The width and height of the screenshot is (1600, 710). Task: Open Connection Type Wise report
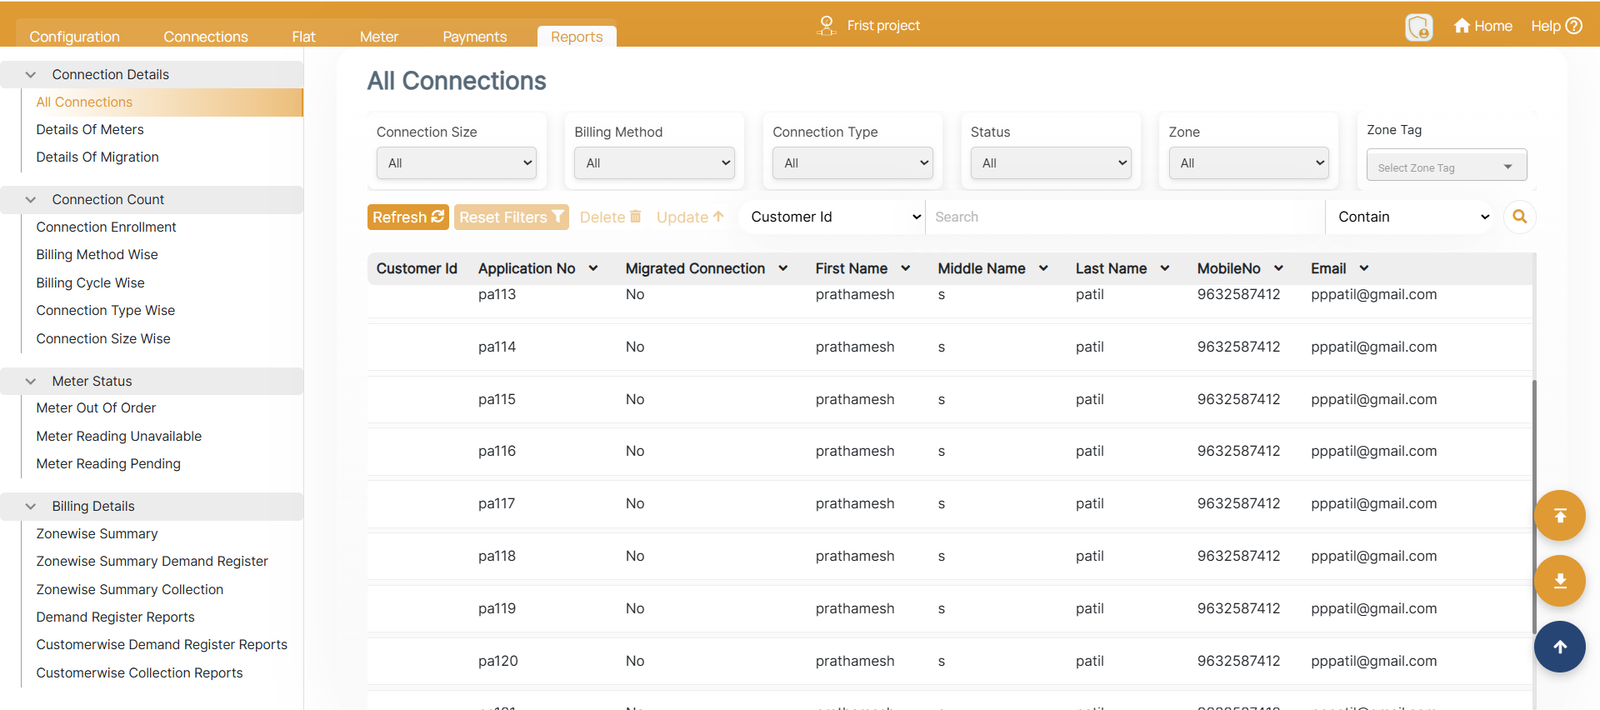[x=105, y=310]
